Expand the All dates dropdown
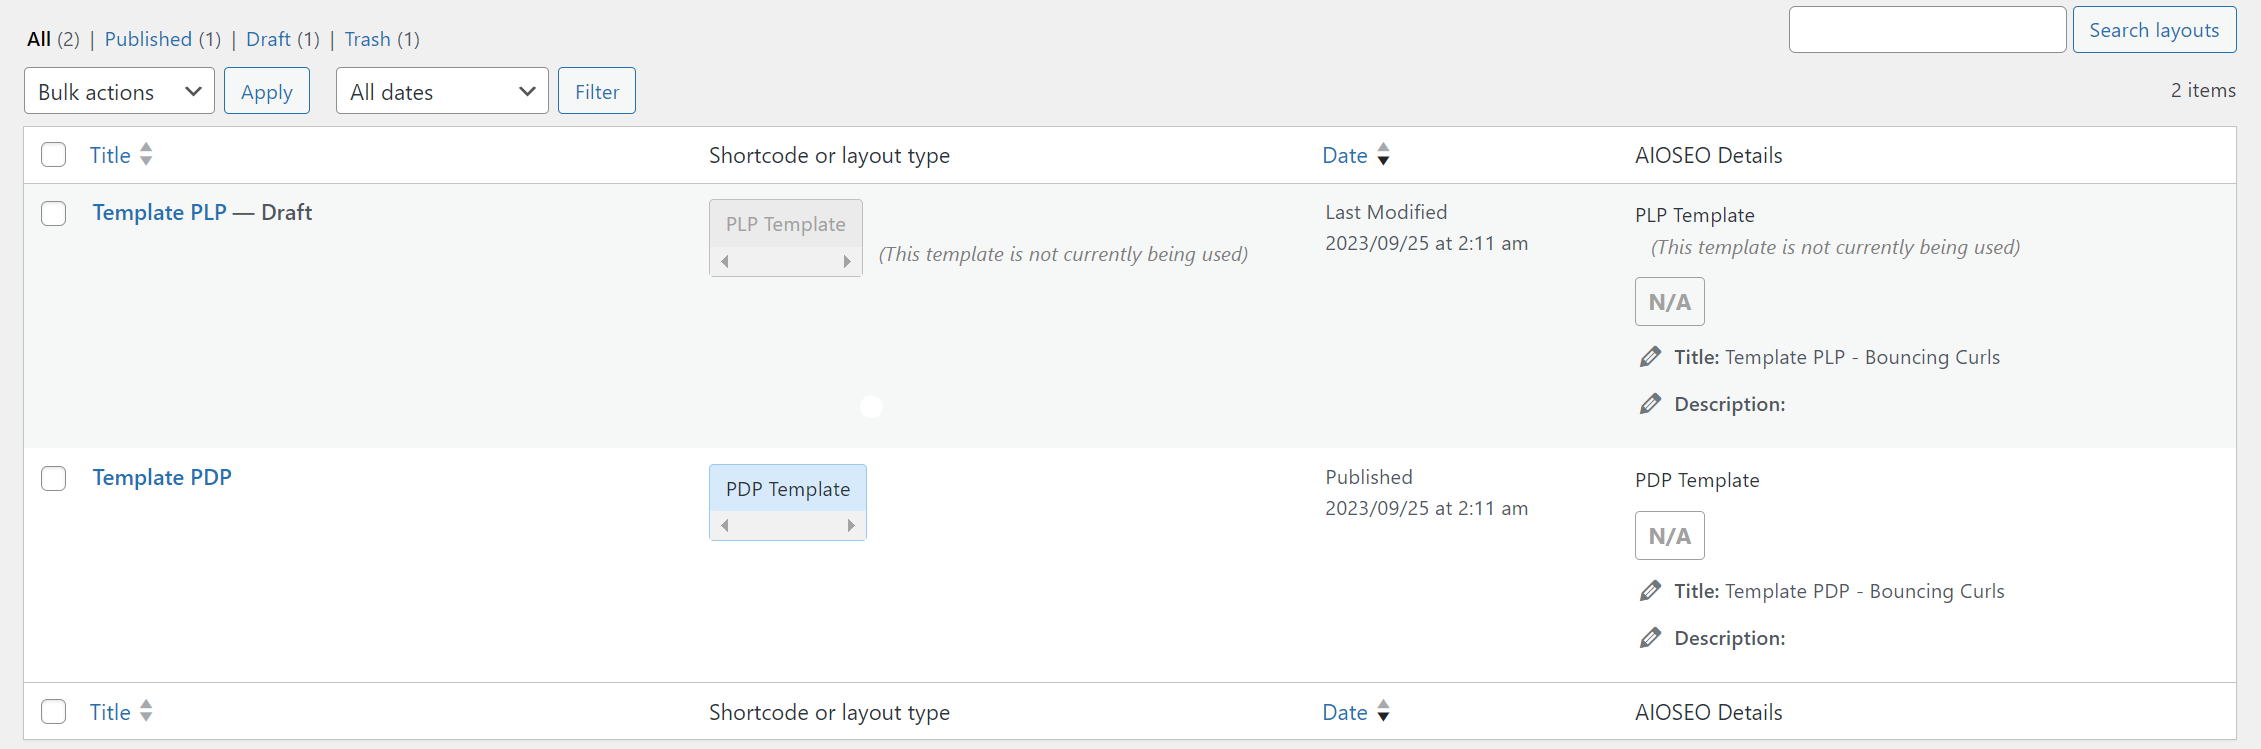 click(x=442, y=91)
